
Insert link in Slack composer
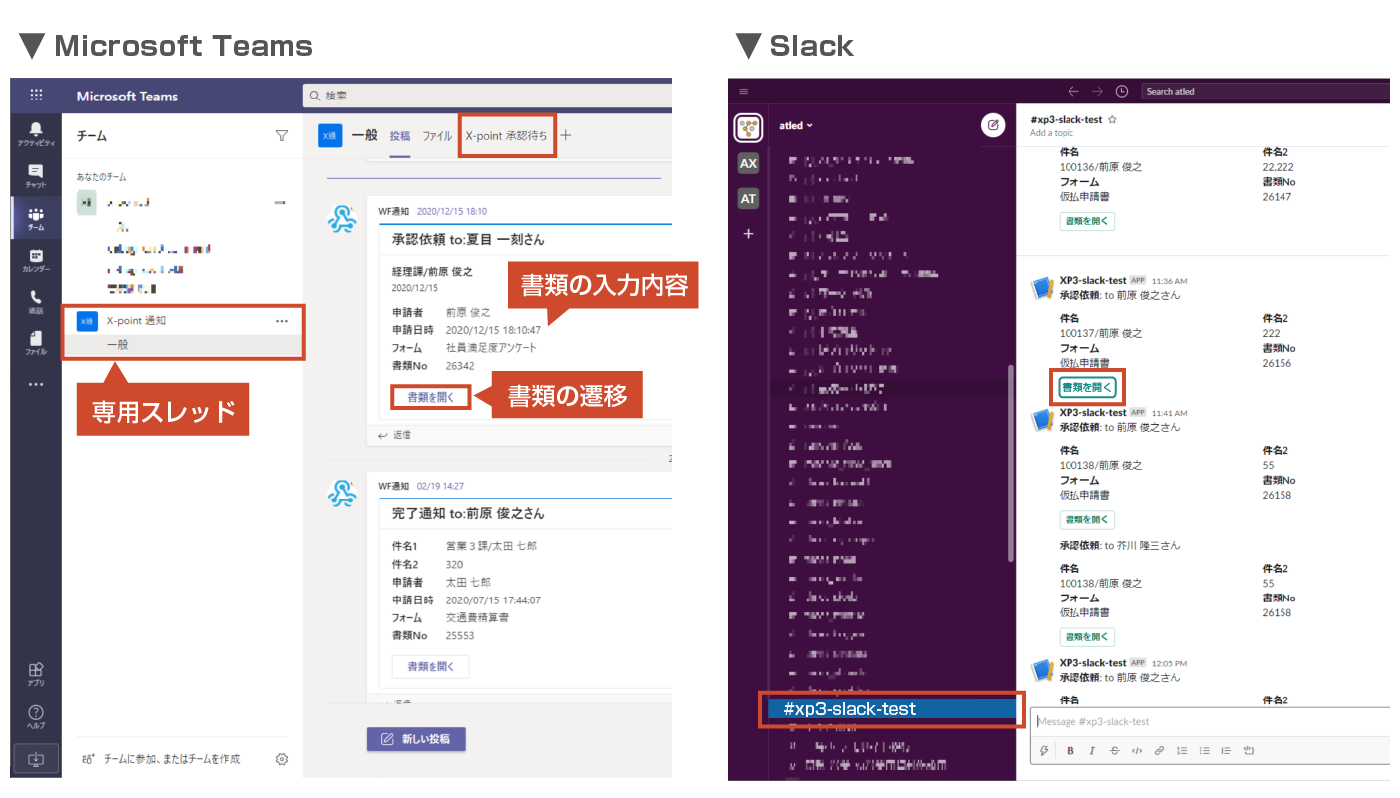point(1160,750)
